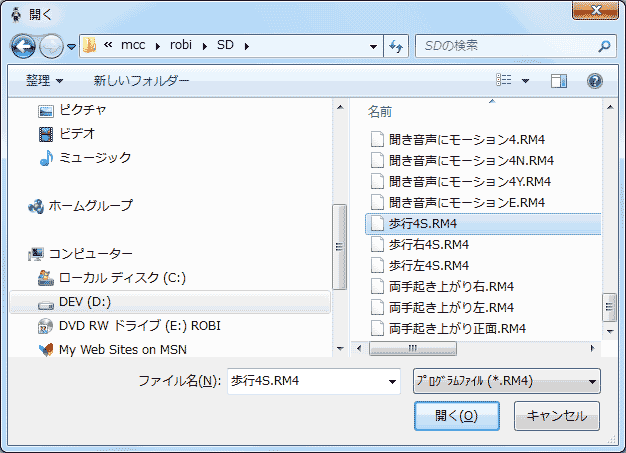Click navigation pane scrollbar up arrow
Image resolution: width=626 pixels, height=453 pixels.
(x=340, y=107)
